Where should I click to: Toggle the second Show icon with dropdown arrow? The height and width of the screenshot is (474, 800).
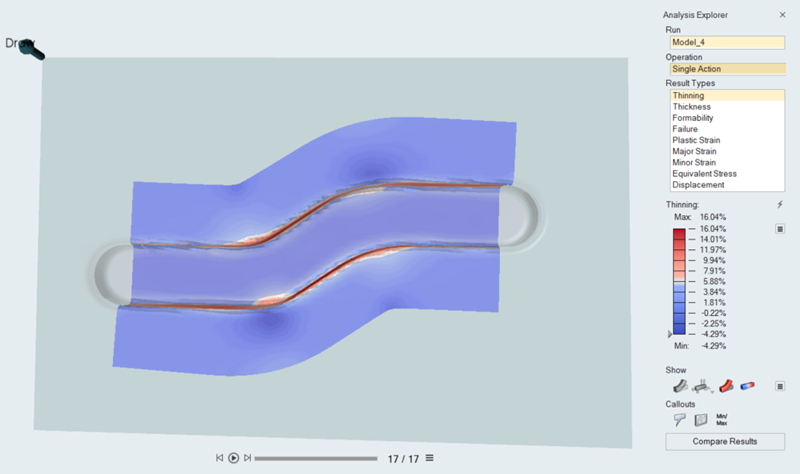click(x=702, y=385)
